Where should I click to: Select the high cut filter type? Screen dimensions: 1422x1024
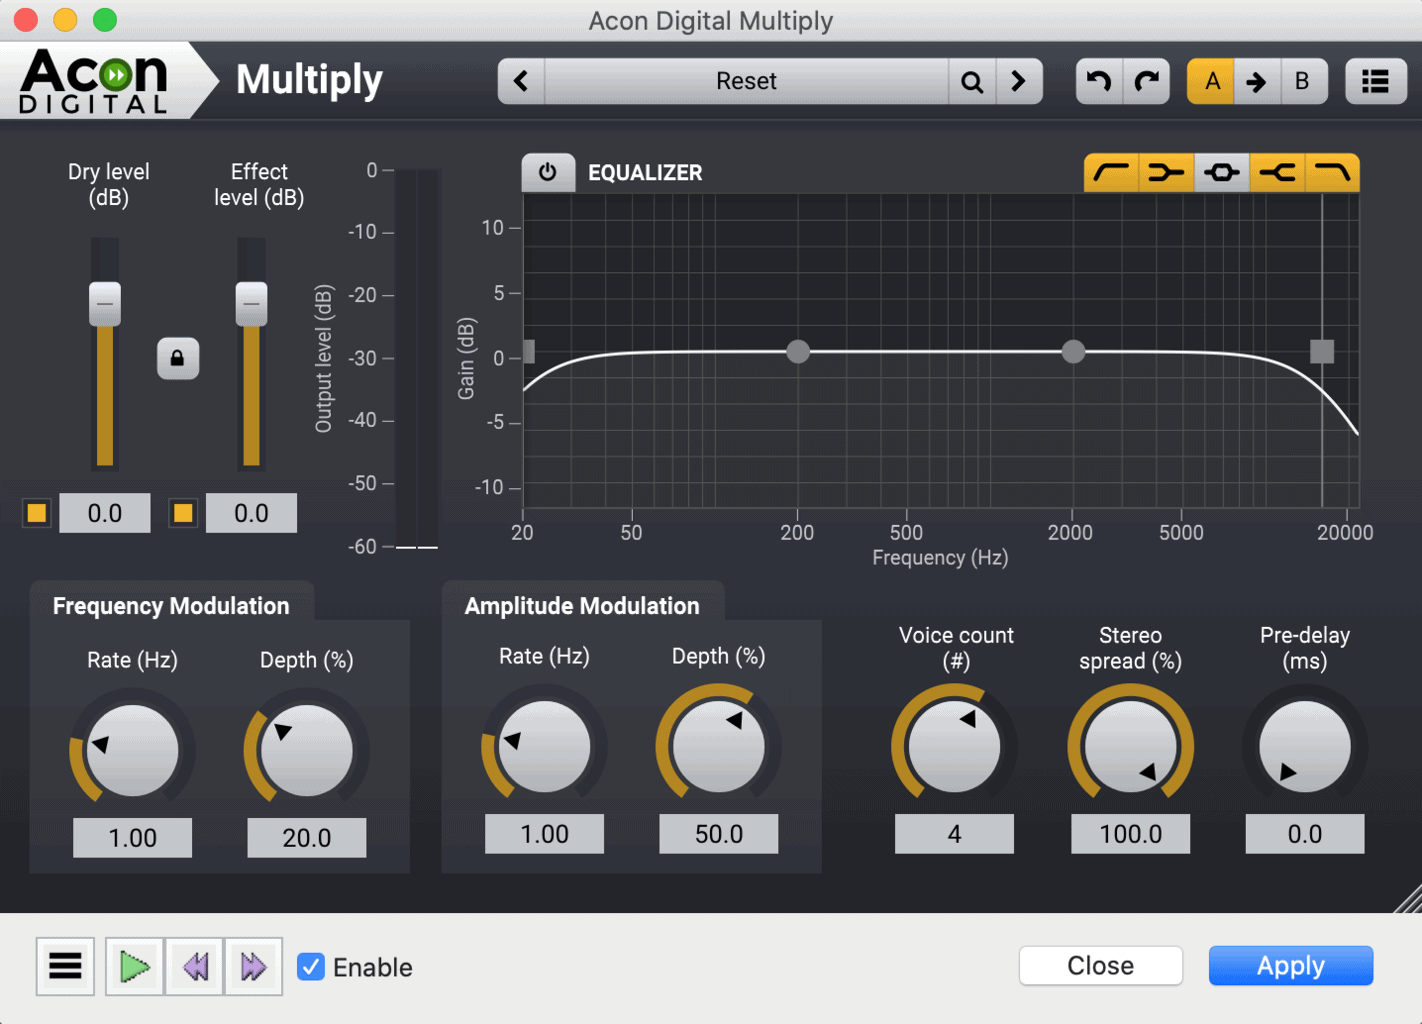(x=1333, y=172)
